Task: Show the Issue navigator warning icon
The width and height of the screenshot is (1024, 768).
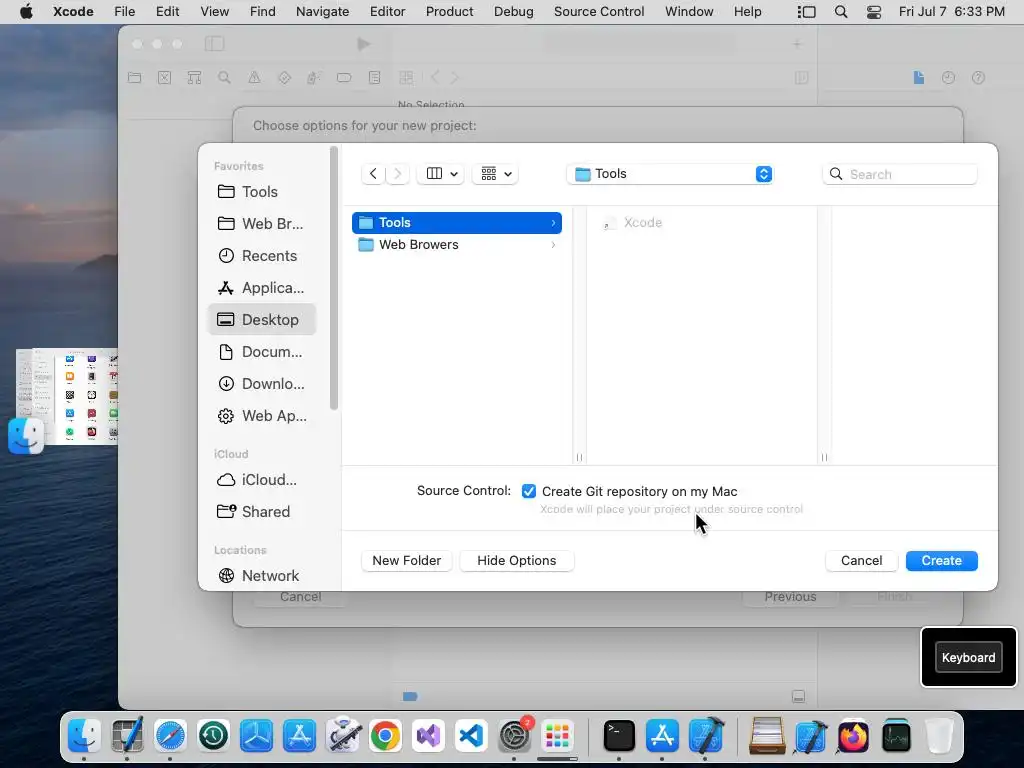Action: pos(254,78)
